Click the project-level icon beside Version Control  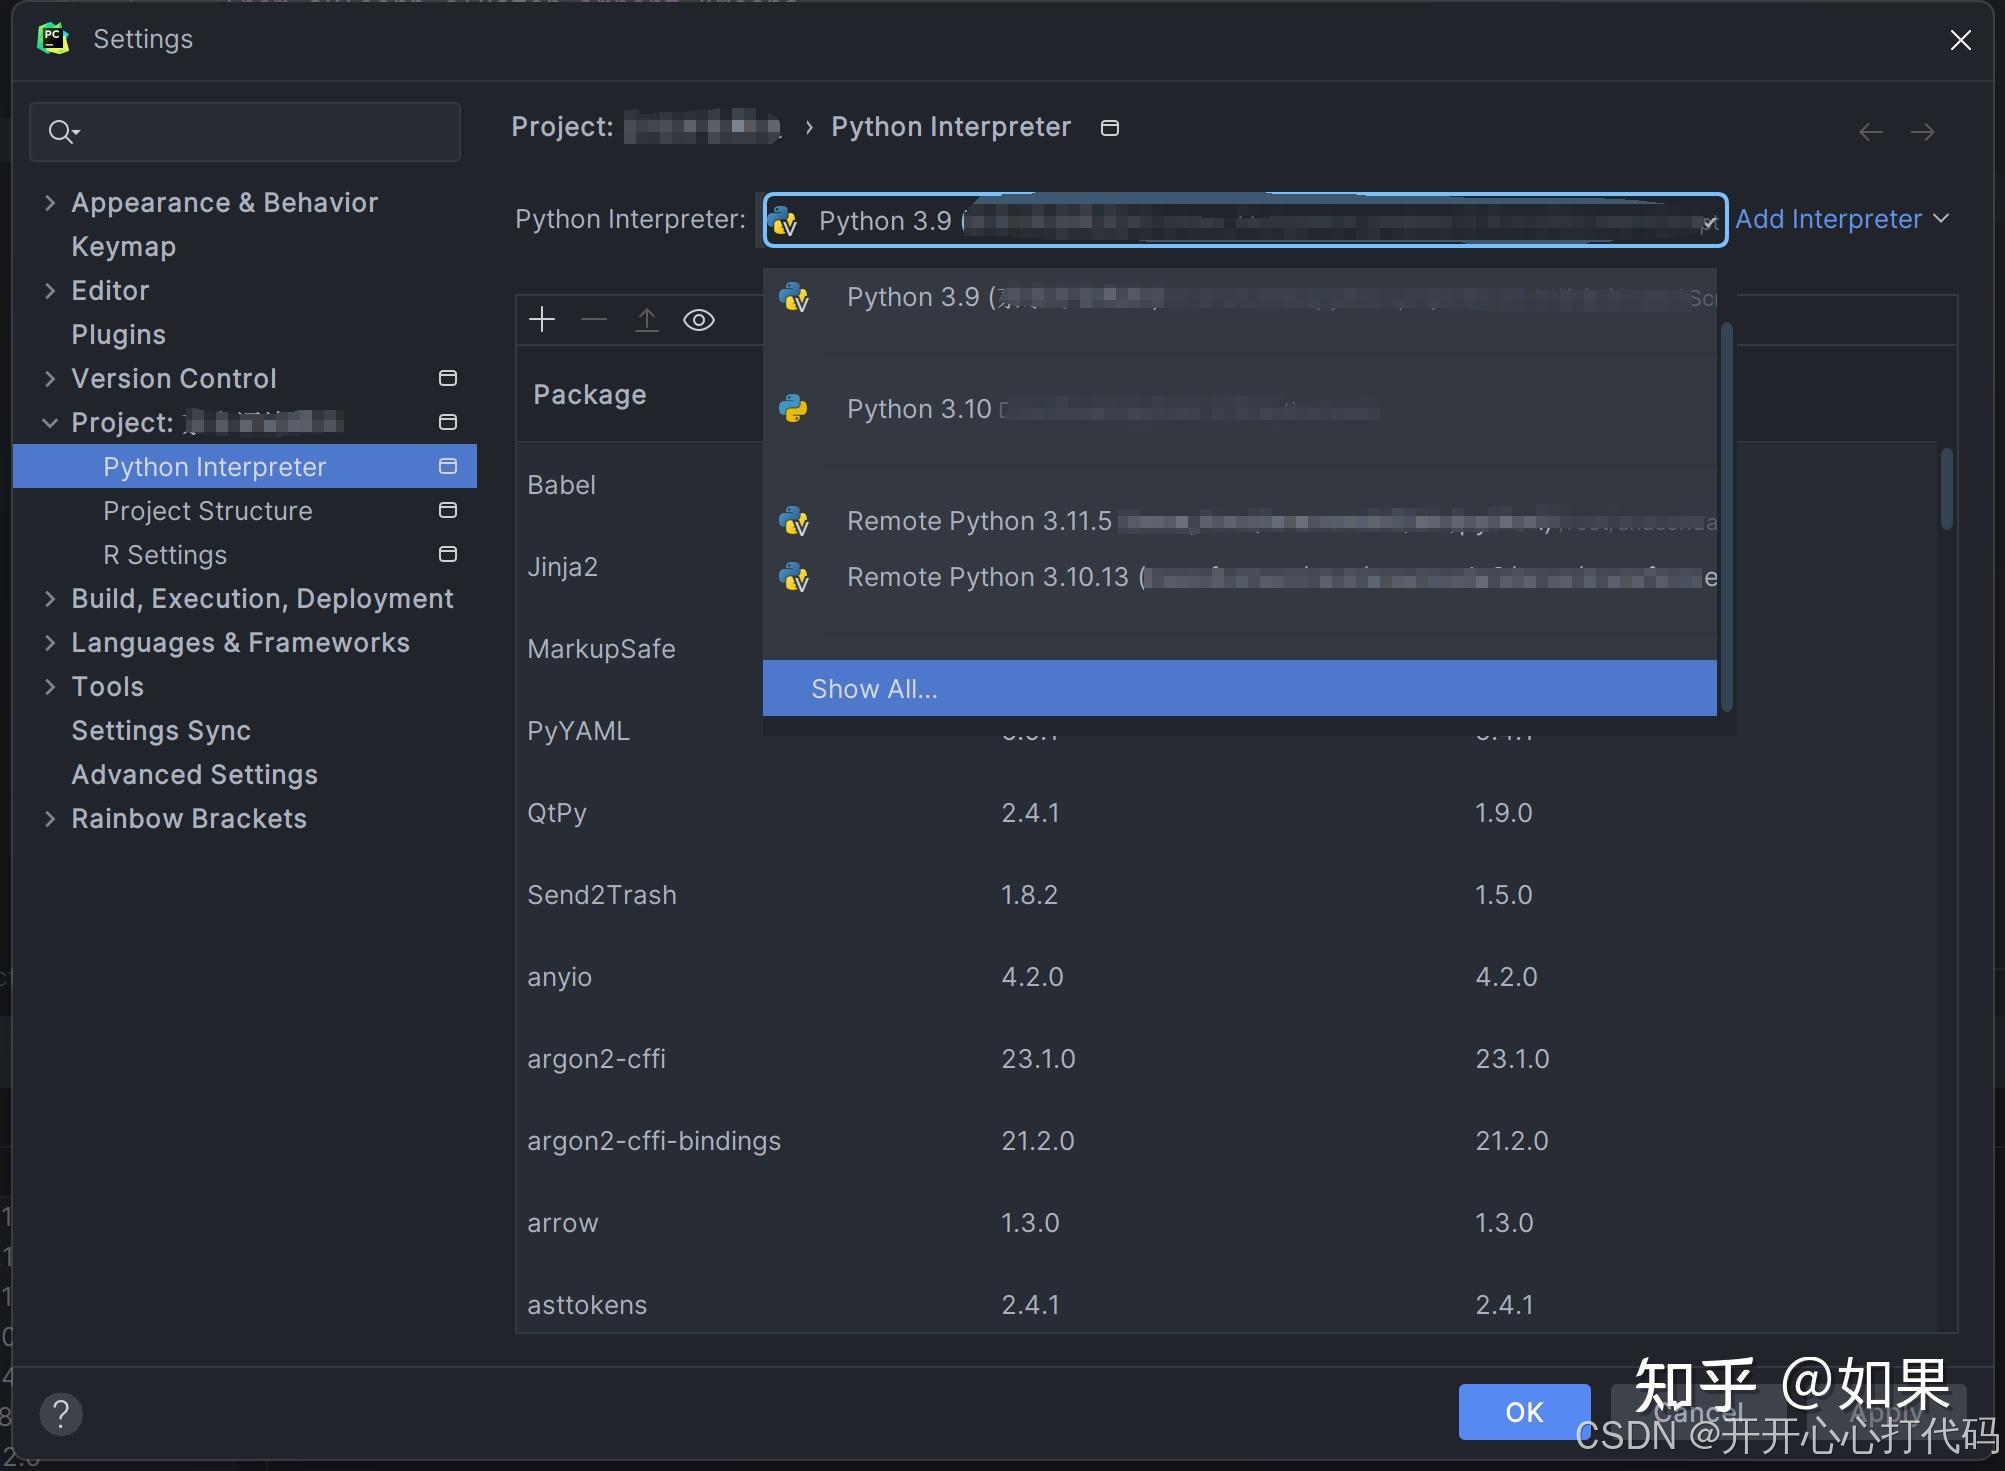point(448,378)
